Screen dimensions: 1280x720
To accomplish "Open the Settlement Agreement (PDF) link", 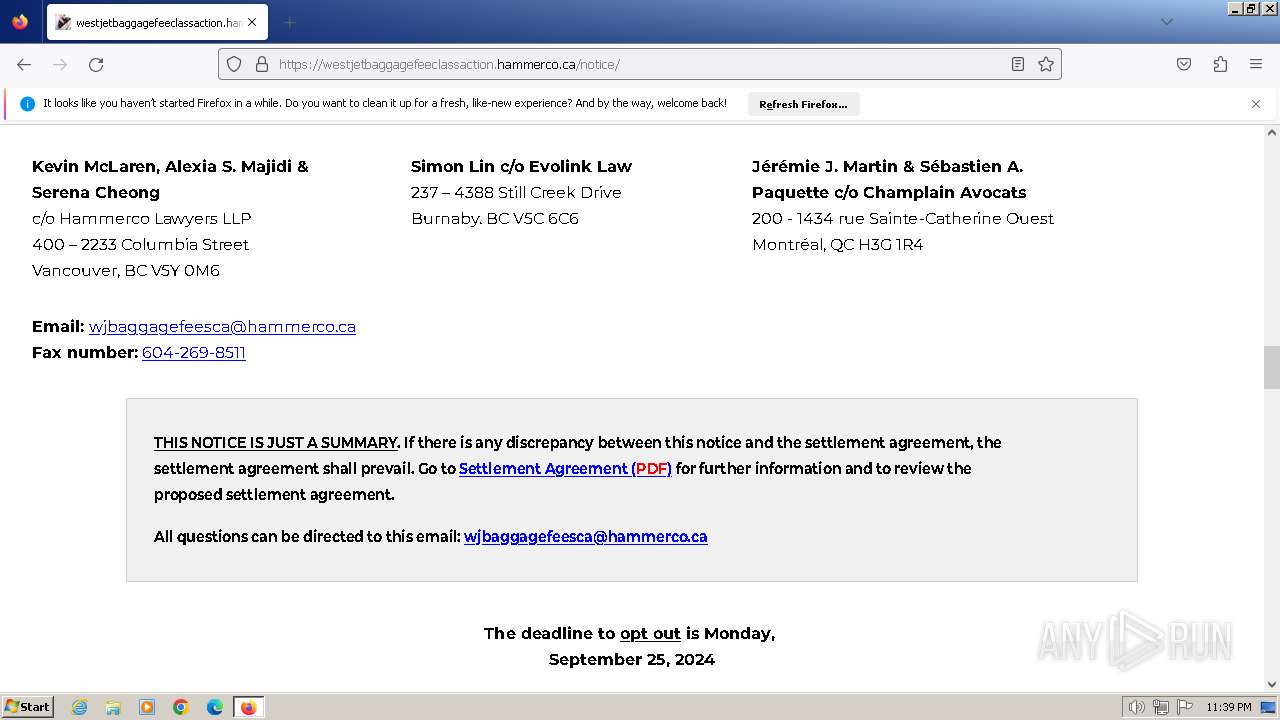I will pos(565,468).
